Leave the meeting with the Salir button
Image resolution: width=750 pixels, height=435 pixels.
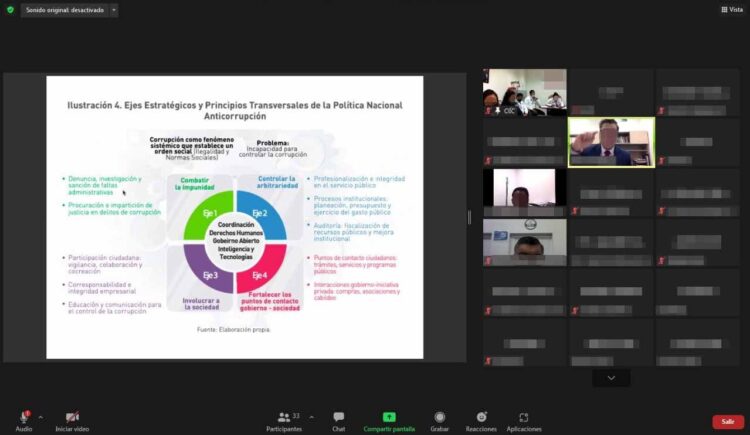point(727,421)
